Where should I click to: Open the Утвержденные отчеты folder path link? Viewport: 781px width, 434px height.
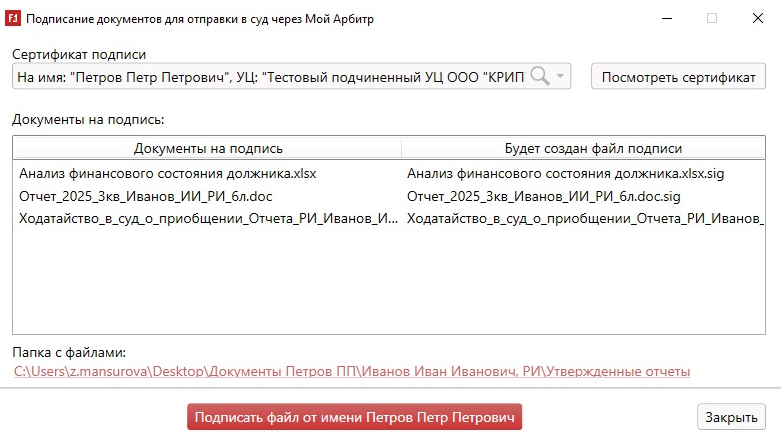tap(351, 372)
